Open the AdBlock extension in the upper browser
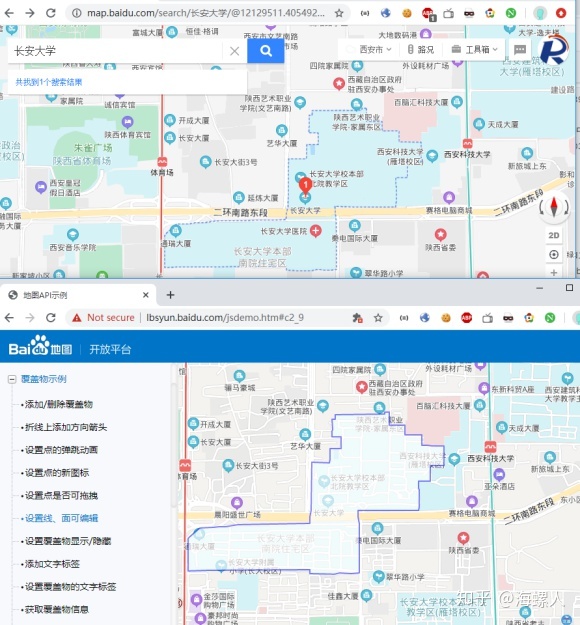Viewport: 580px width, 625px height. tap(428, 14)
